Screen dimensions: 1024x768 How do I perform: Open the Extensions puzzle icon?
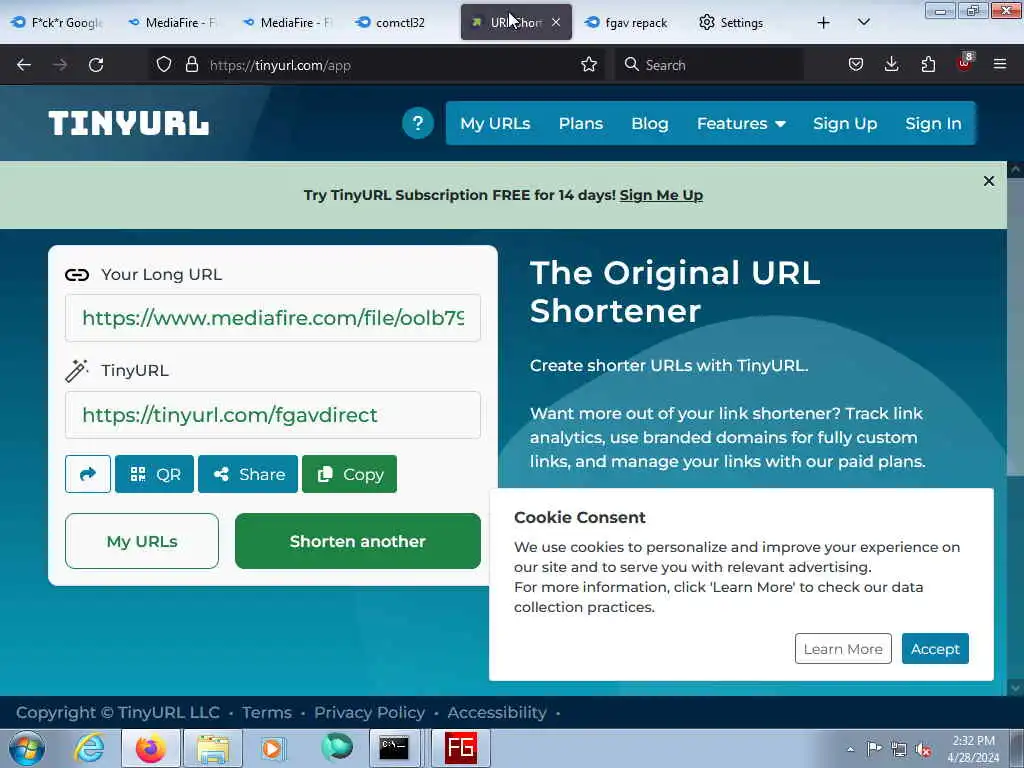click(928, 65)
